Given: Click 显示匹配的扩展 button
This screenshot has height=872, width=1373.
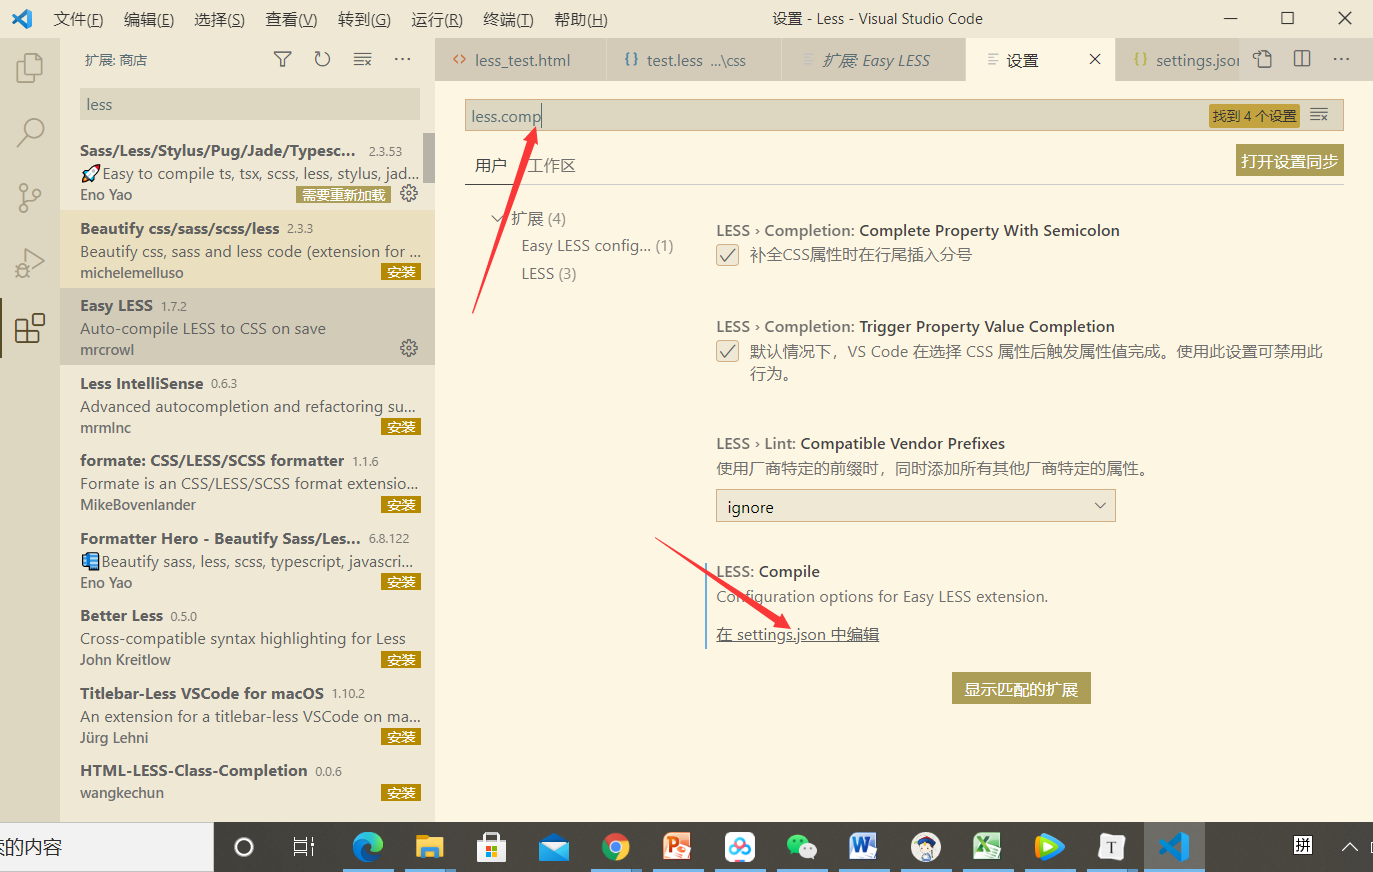Looking at the screenshot, I should coord(1021,689).
